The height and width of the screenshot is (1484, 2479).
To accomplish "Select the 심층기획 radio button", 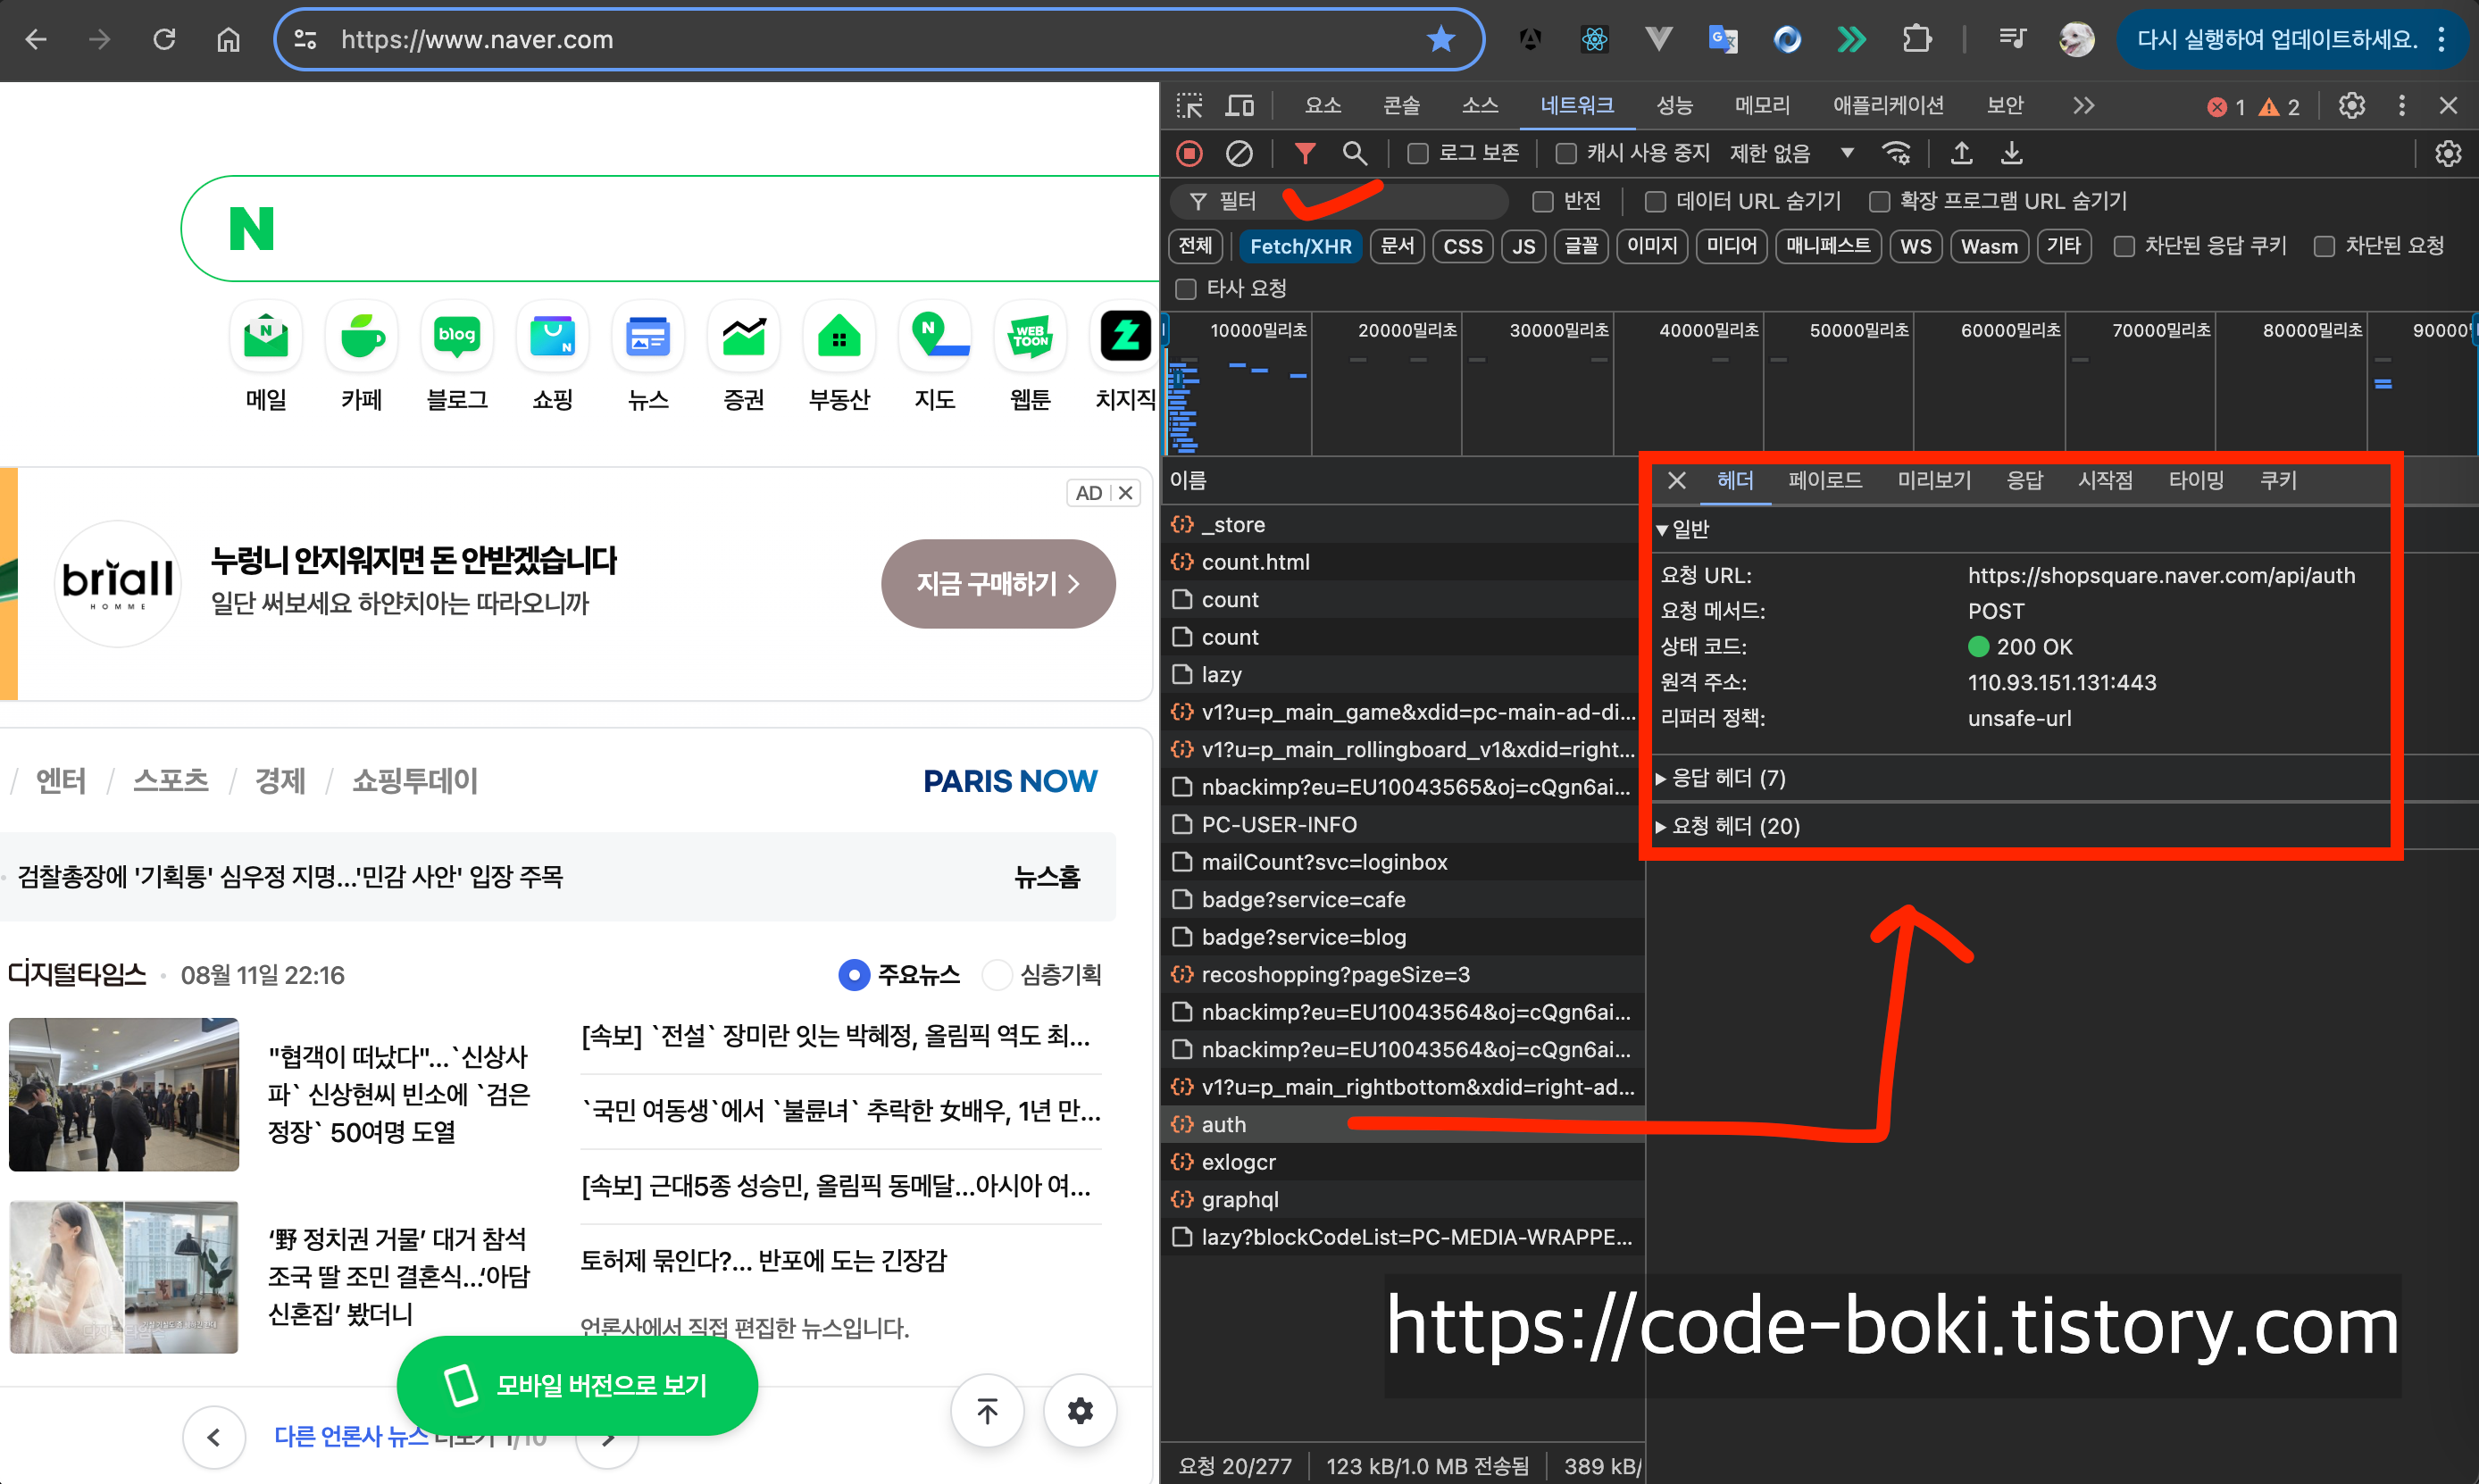I will [x=997, y=974].
